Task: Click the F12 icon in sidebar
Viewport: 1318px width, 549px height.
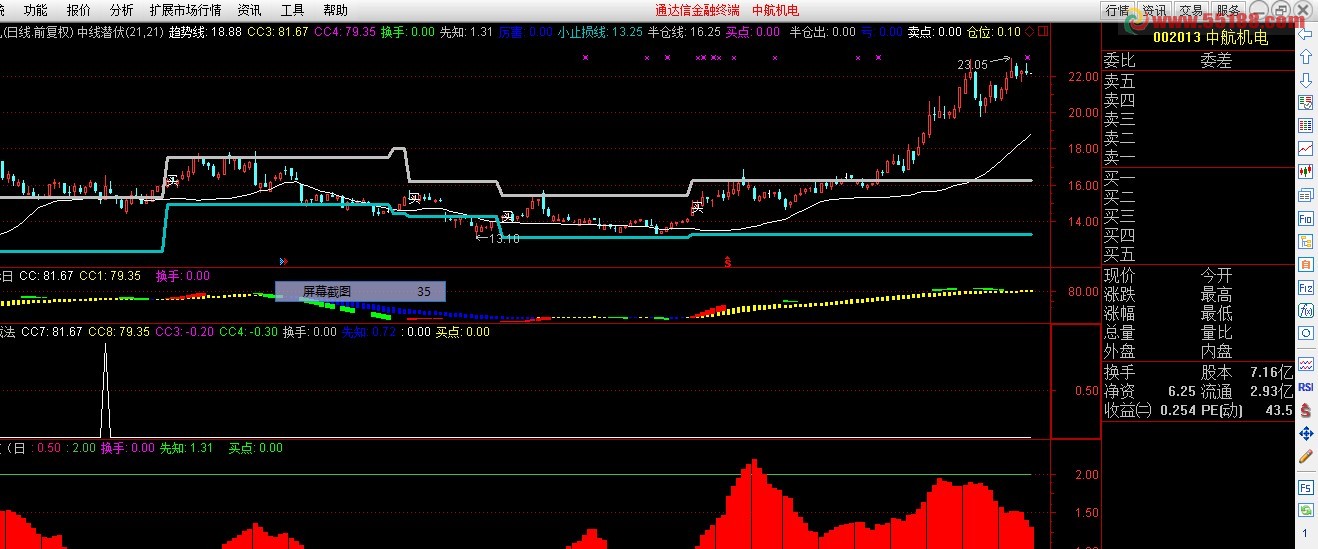Action: point(1305,287)
